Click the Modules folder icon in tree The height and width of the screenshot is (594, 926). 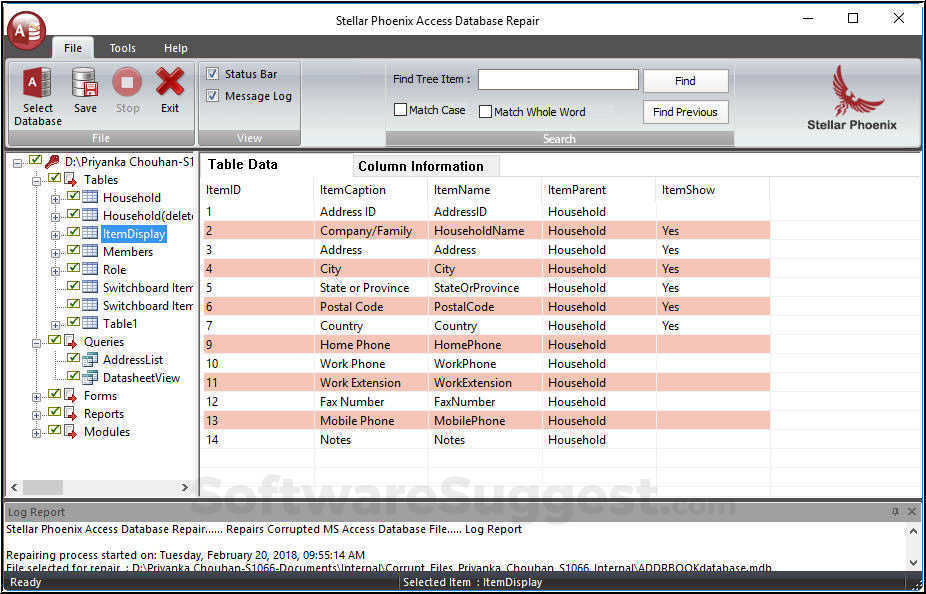[x=71, y=432]
